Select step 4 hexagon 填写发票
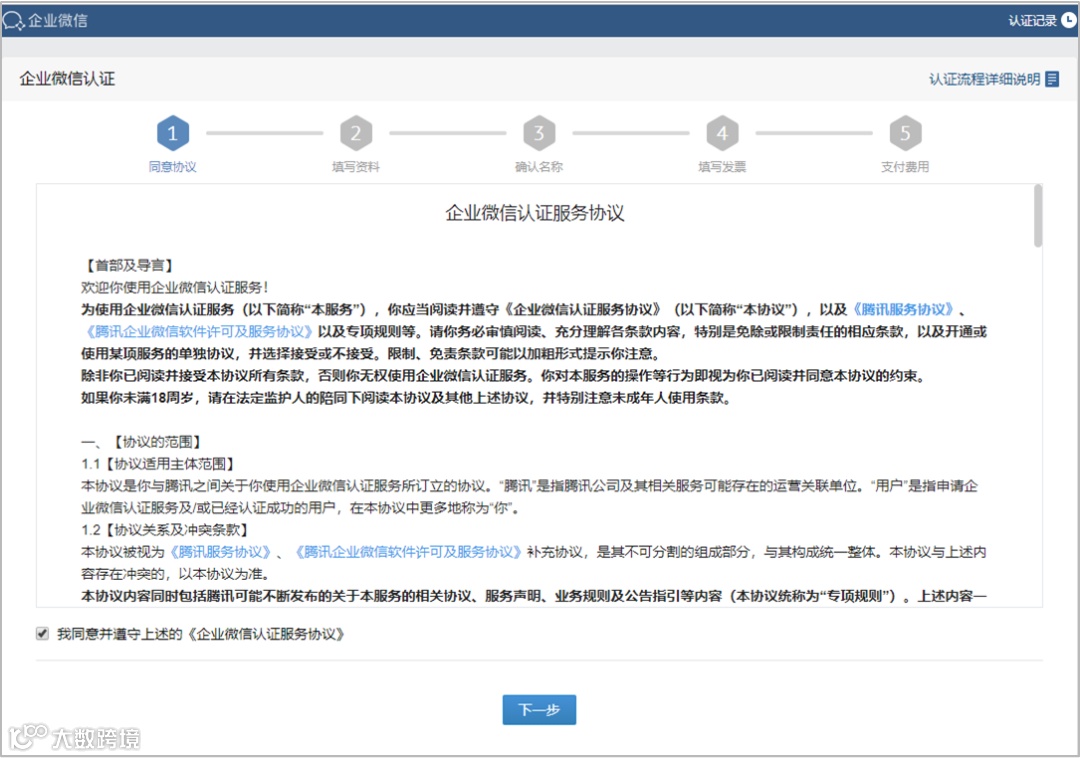Viewport: 1080px width, 758px height. click(x=722, y=133)
